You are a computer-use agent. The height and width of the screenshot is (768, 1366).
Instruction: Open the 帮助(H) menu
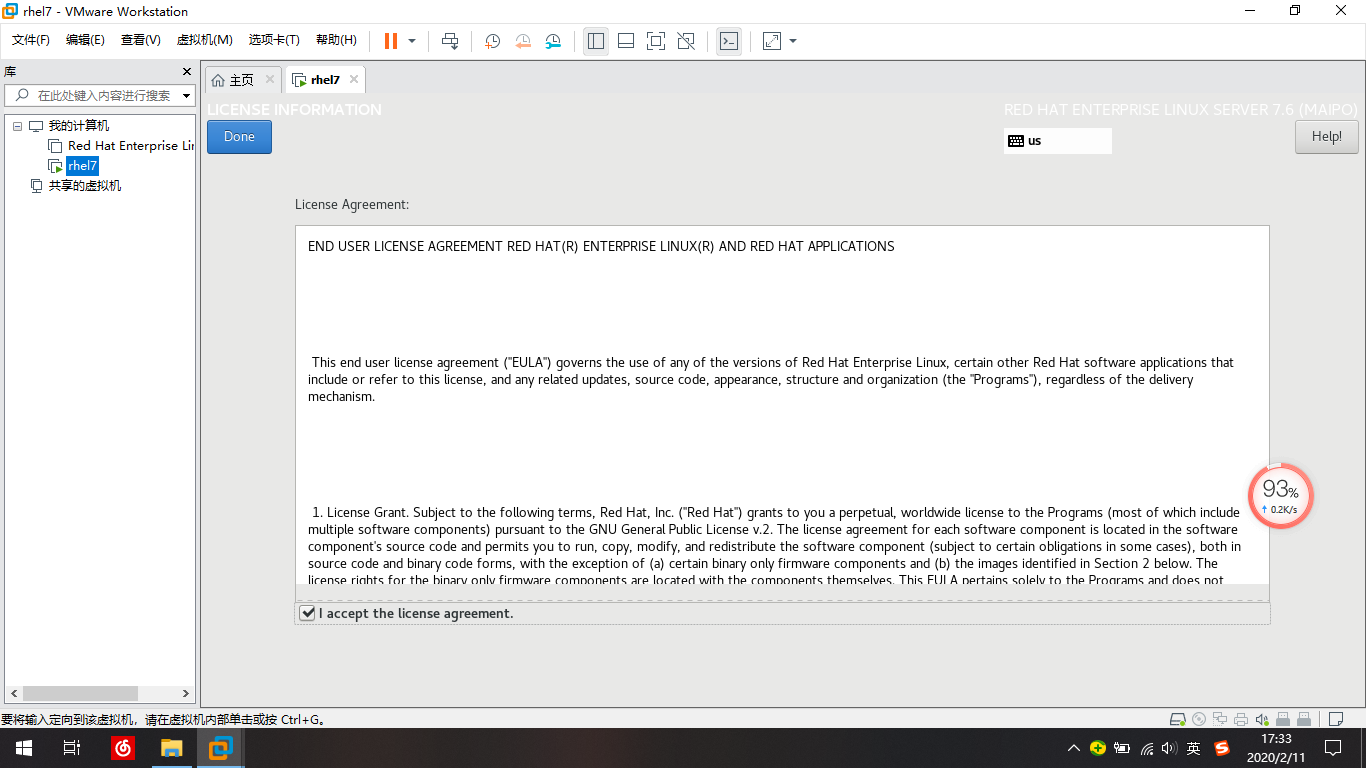click(336, 40)
